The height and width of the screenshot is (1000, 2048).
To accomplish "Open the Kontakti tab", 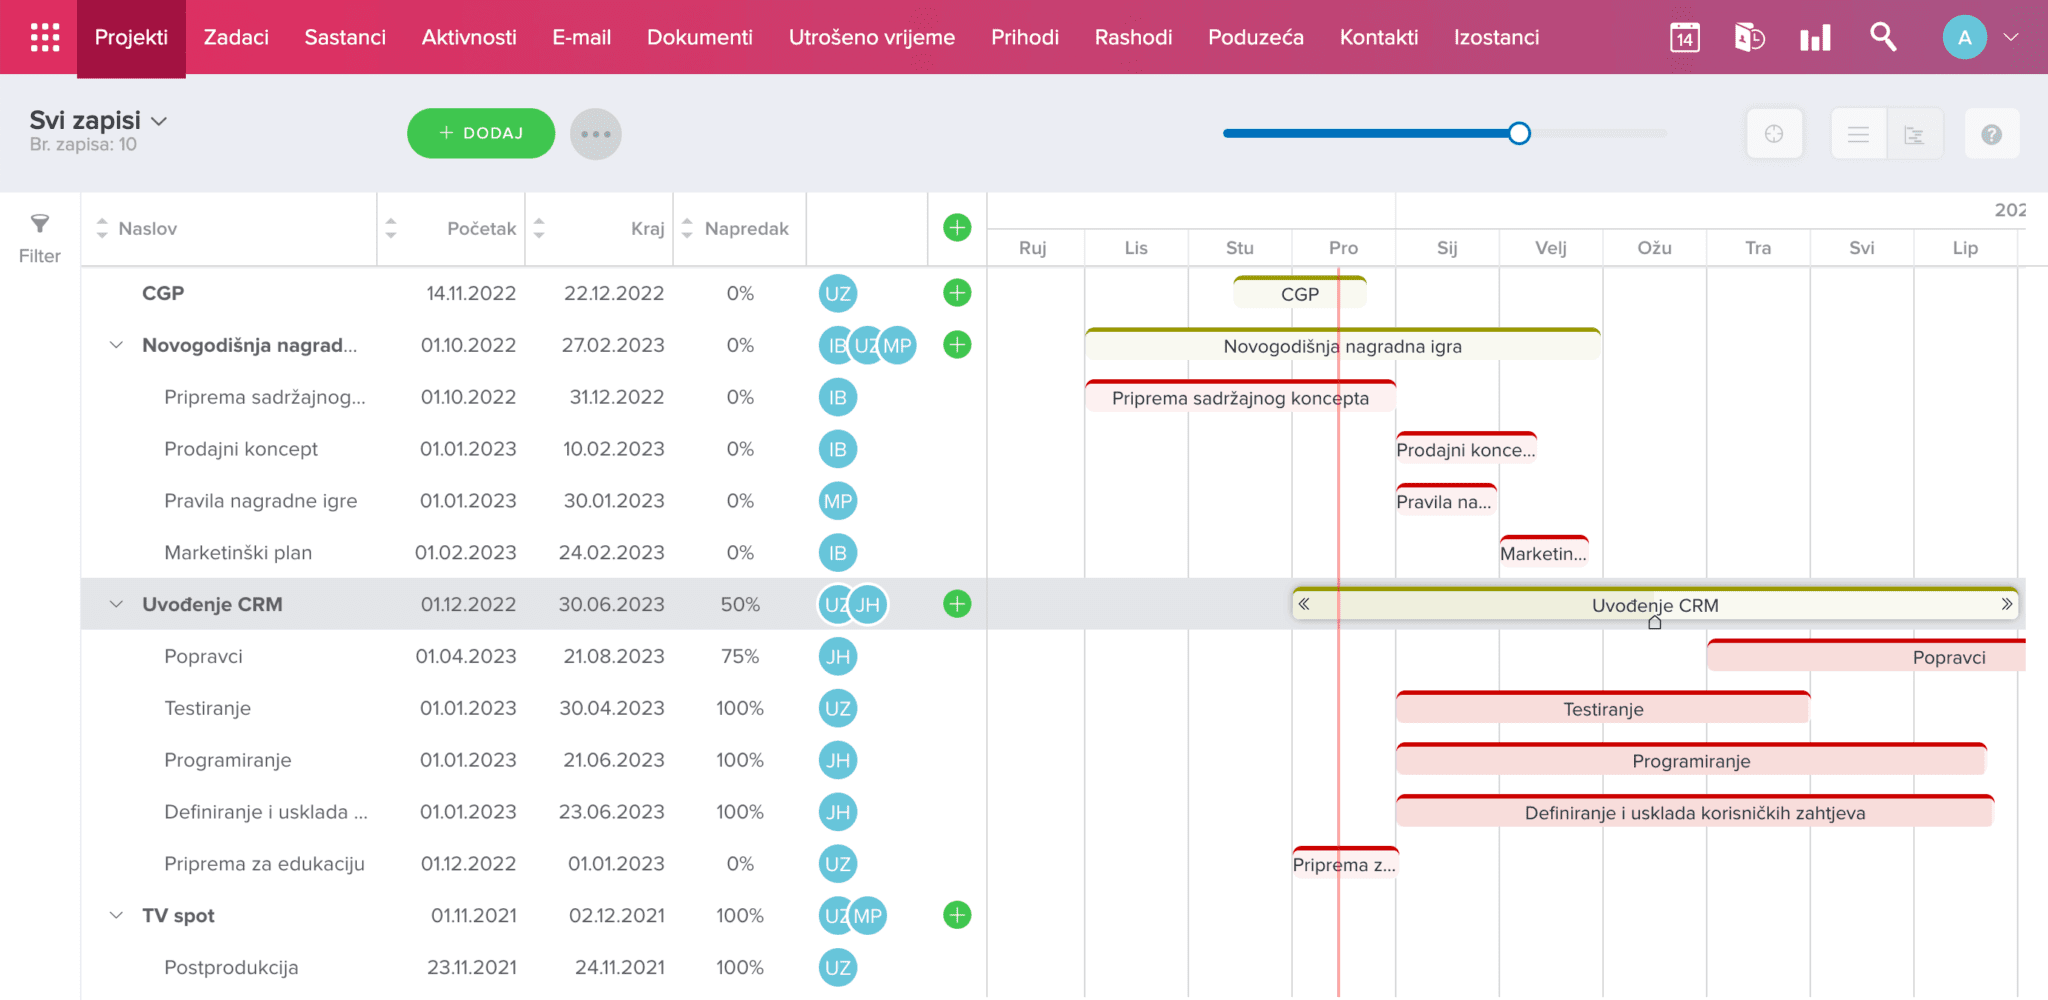I will (x=1379, y=38).
